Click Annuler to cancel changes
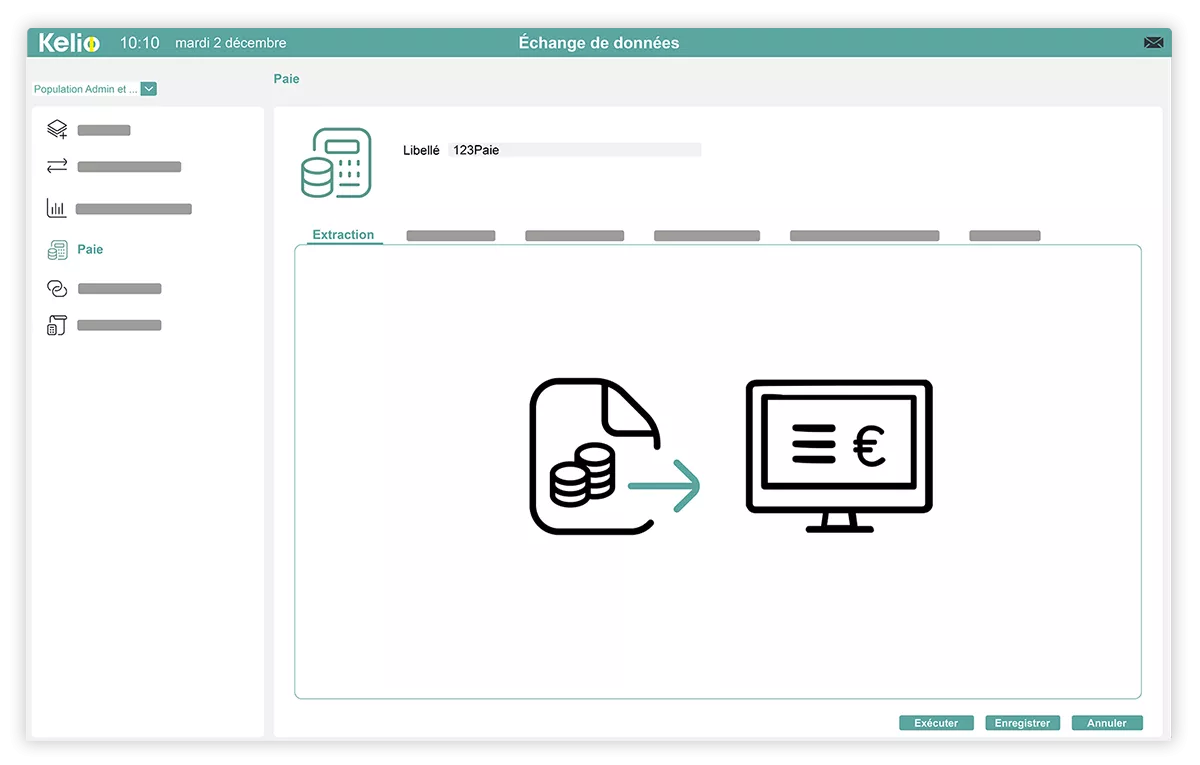This screenshot has height=765, width=1200. pos(1107,722)
